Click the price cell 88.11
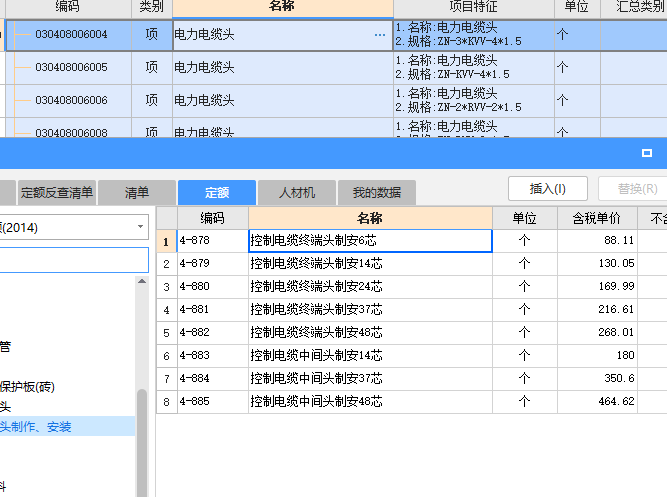This screenshot has height=497, width=667. point(597,241)
